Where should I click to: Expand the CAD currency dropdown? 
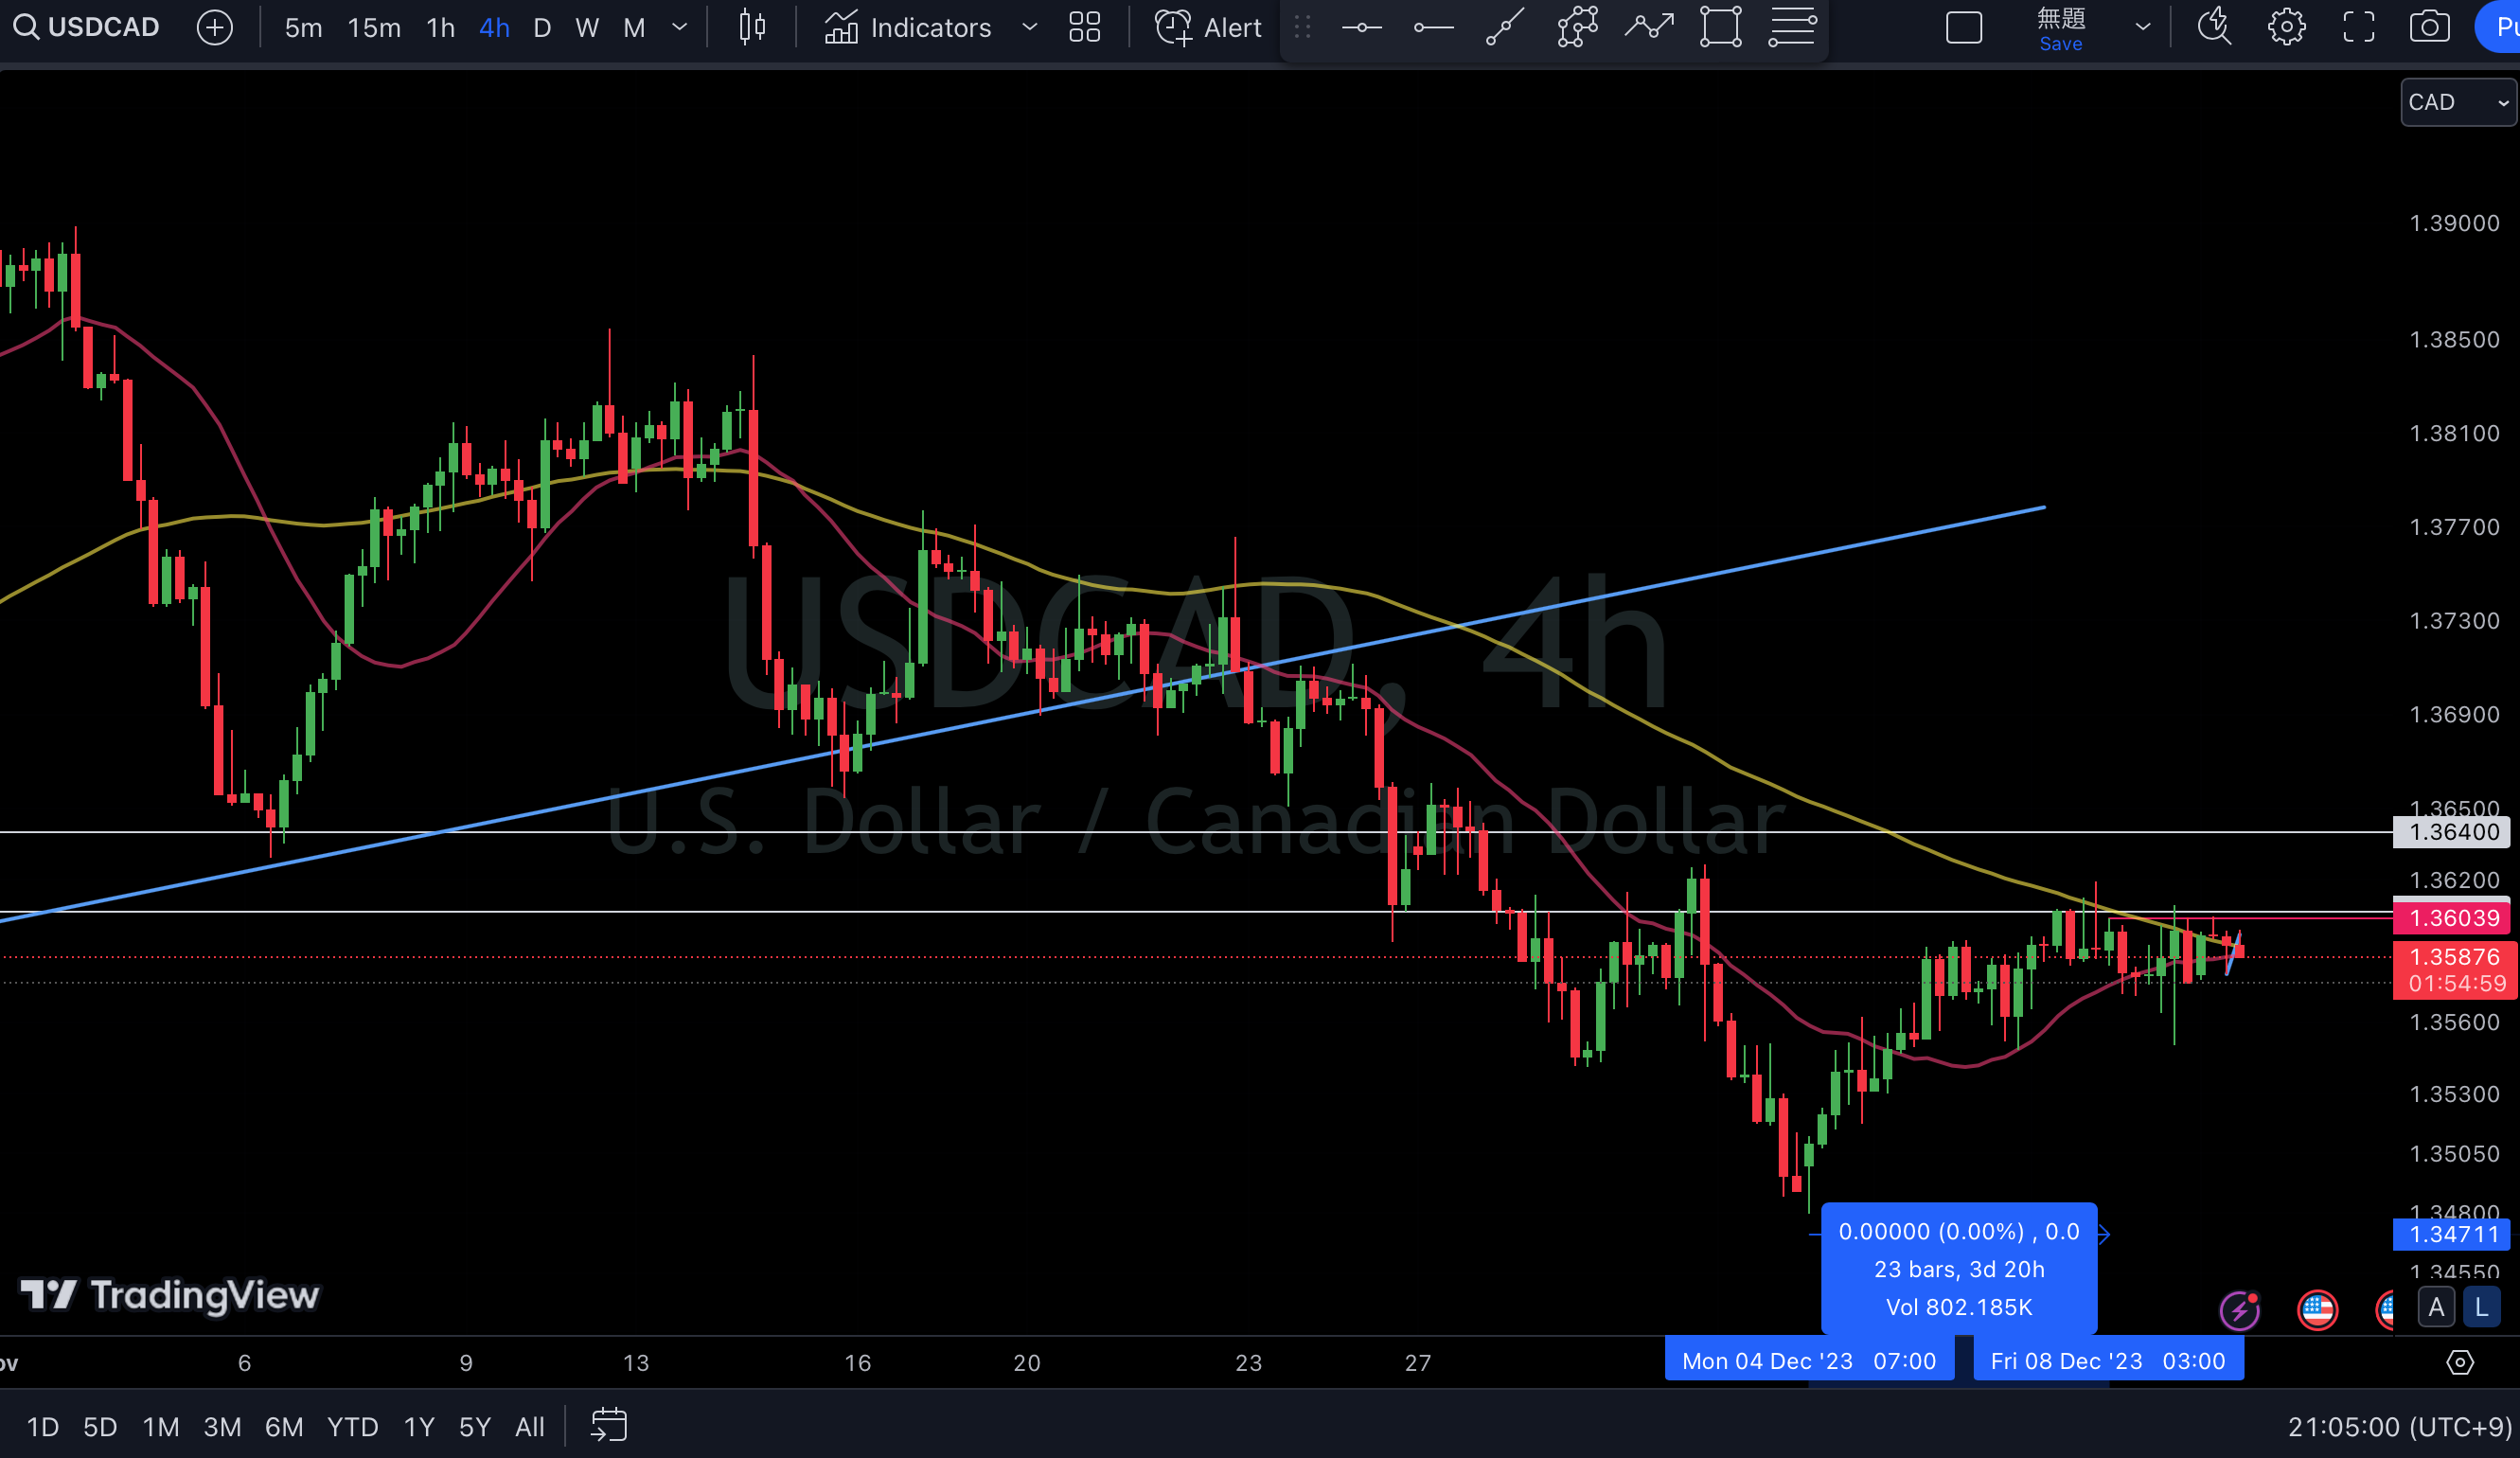[x=2457, y=102]
